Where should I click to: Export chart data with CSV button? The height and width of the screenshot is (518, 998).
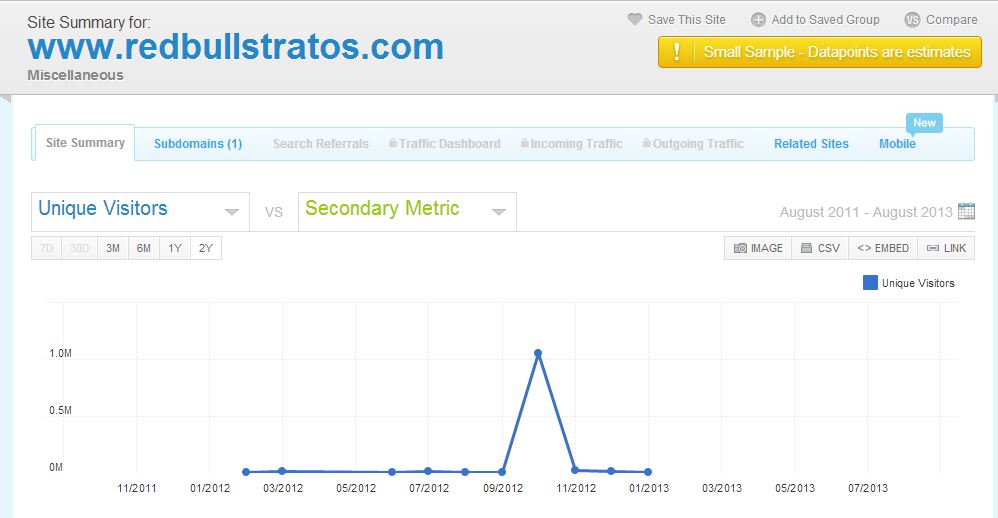point(820,248)
